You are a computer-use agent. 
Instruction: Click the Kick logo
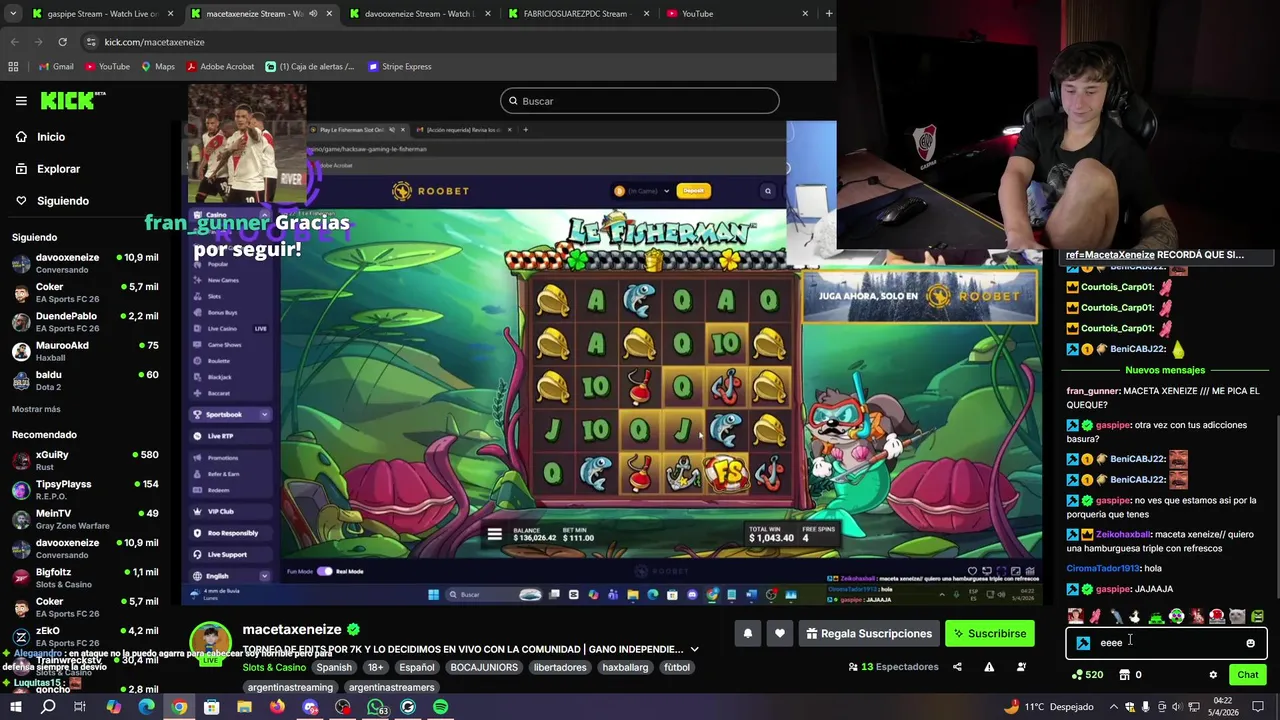(72, 100)
